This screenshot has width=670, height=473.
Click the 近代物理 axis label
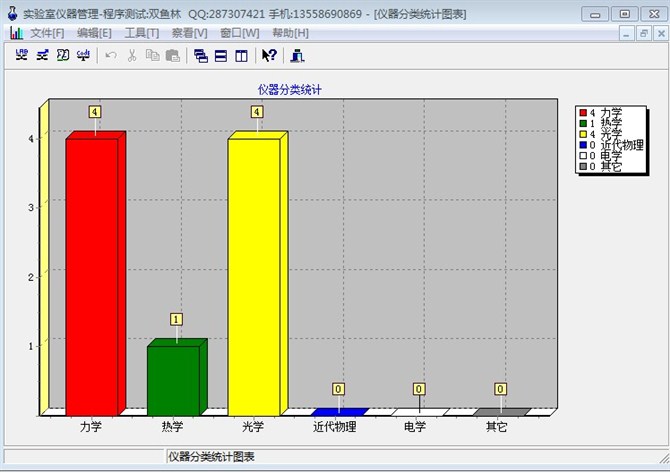click(335, 426)
